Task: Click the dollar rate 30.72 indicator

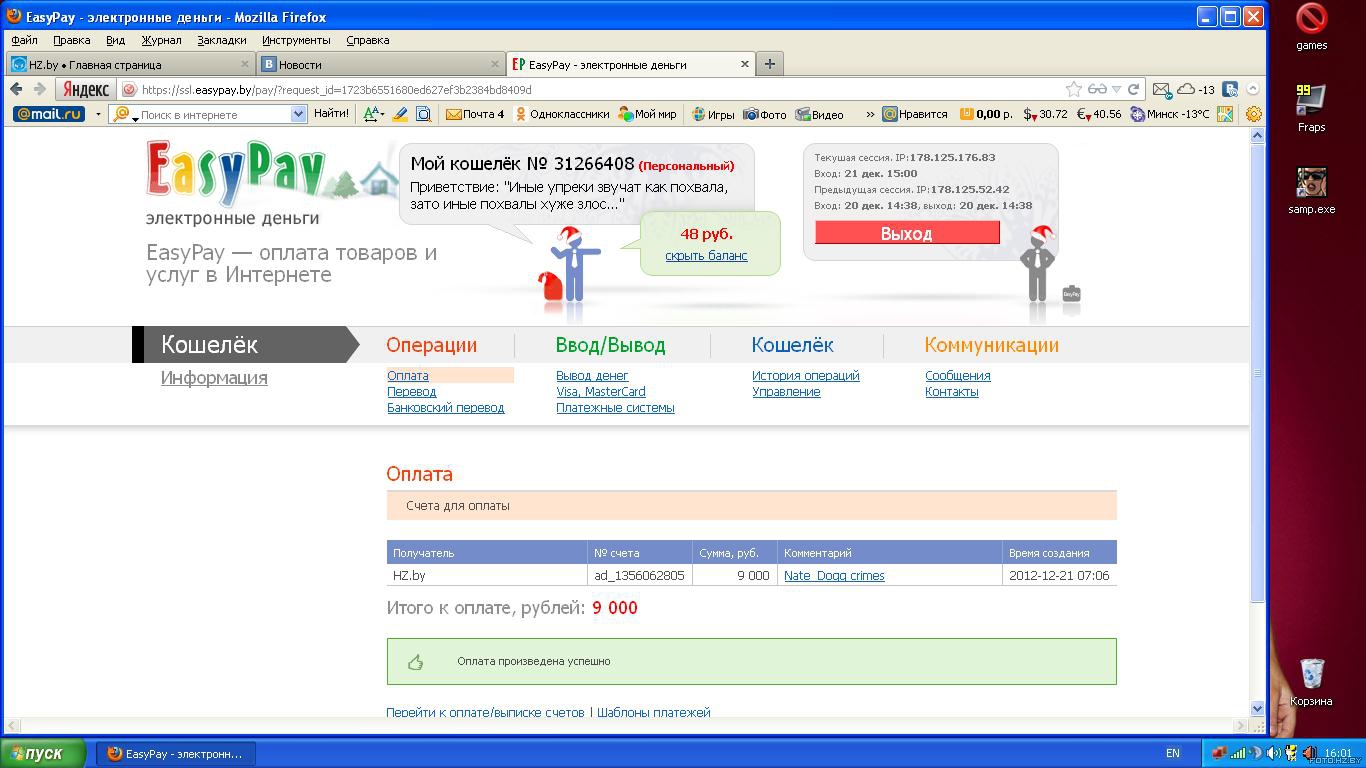Action: [x=1045, y=114]
